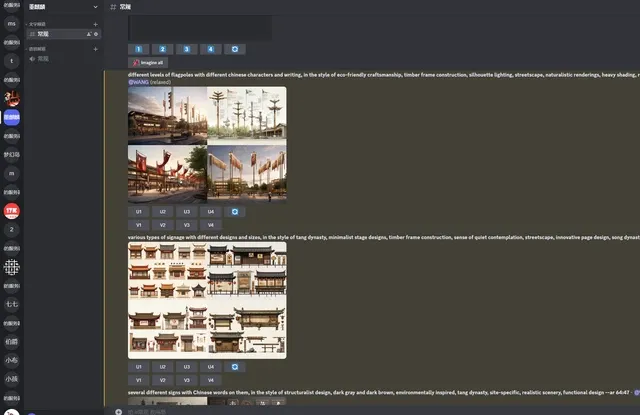The image size is (640, 415).
Task: Click U1 under the flagpoles image grid
Action: pyautogui.click(x=138, y=212)
